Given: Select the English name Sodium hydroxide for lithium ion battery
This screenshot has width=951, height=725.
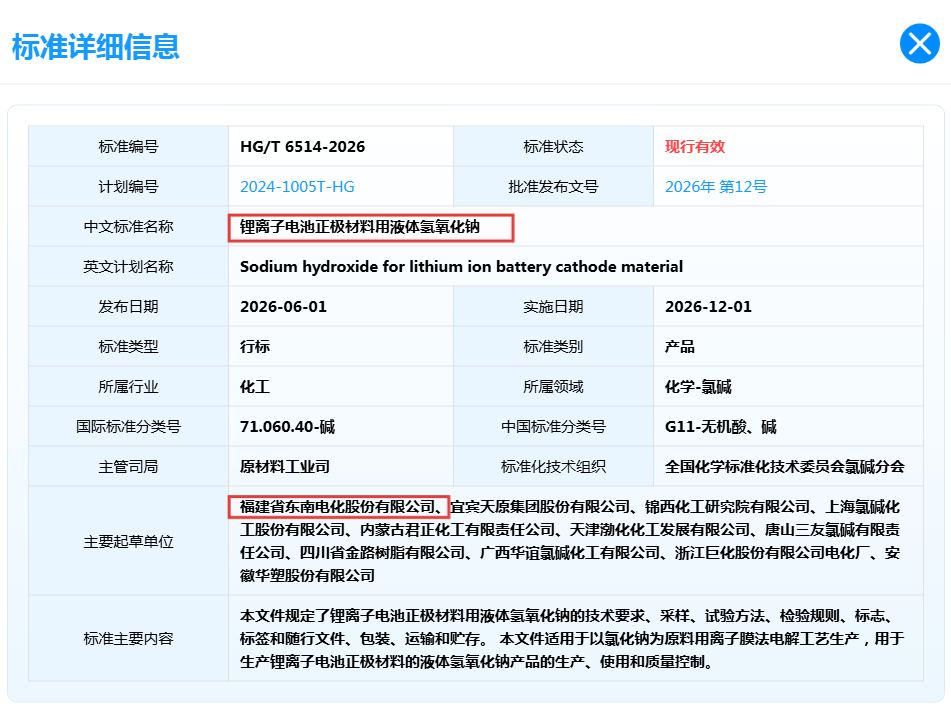Looking at the screenshot, I should point(397,267).
